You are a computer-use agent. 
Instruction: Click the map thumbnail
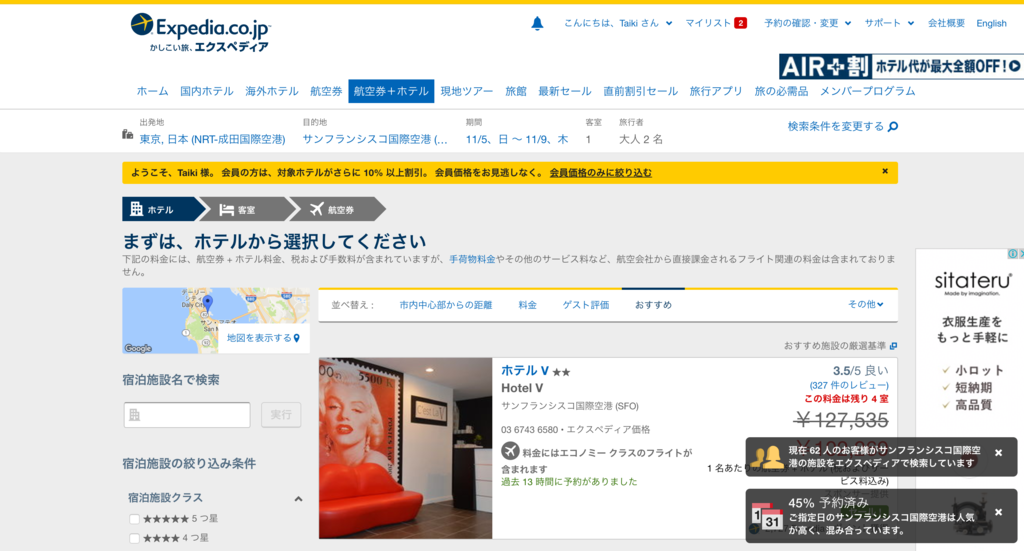pos(216,321)
